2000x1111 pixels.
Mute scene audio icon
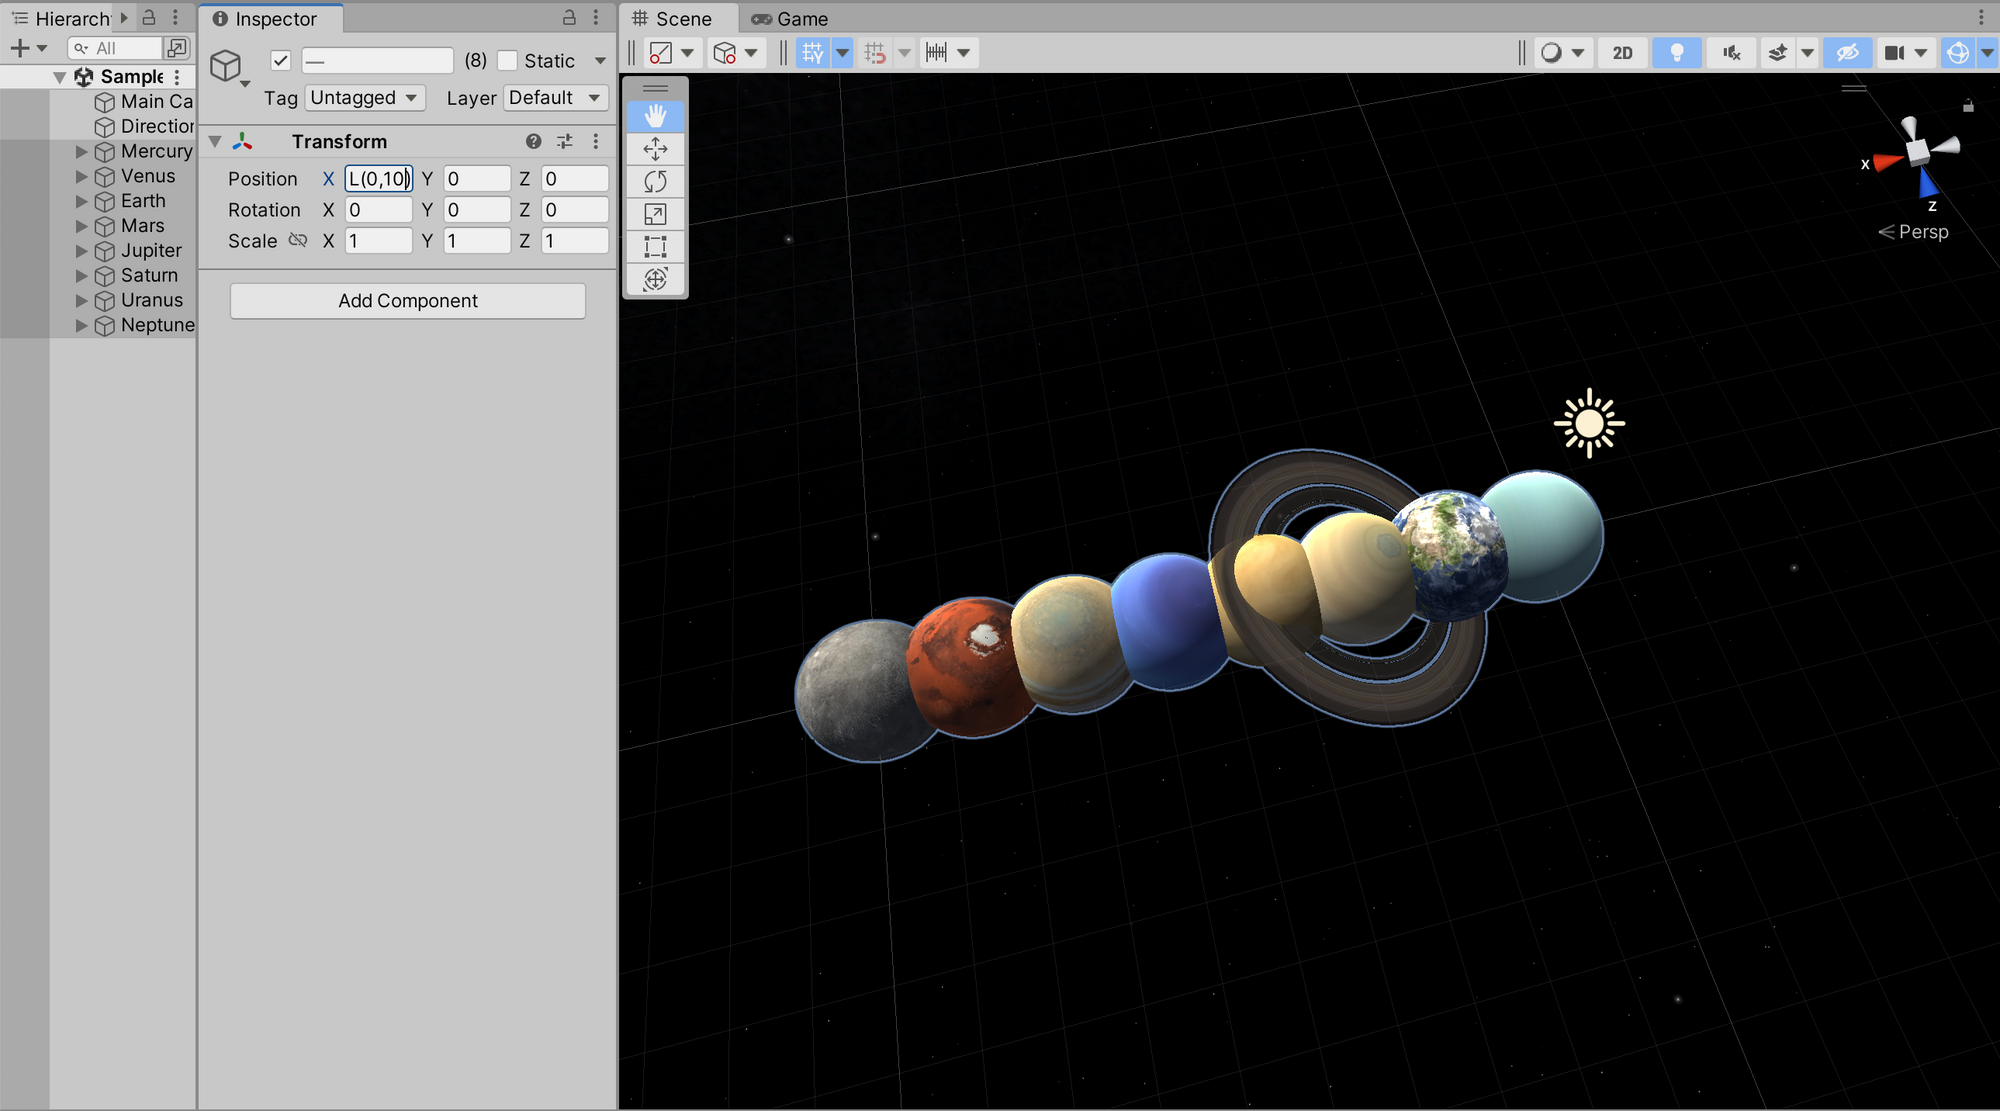(x=1731, y=53)
